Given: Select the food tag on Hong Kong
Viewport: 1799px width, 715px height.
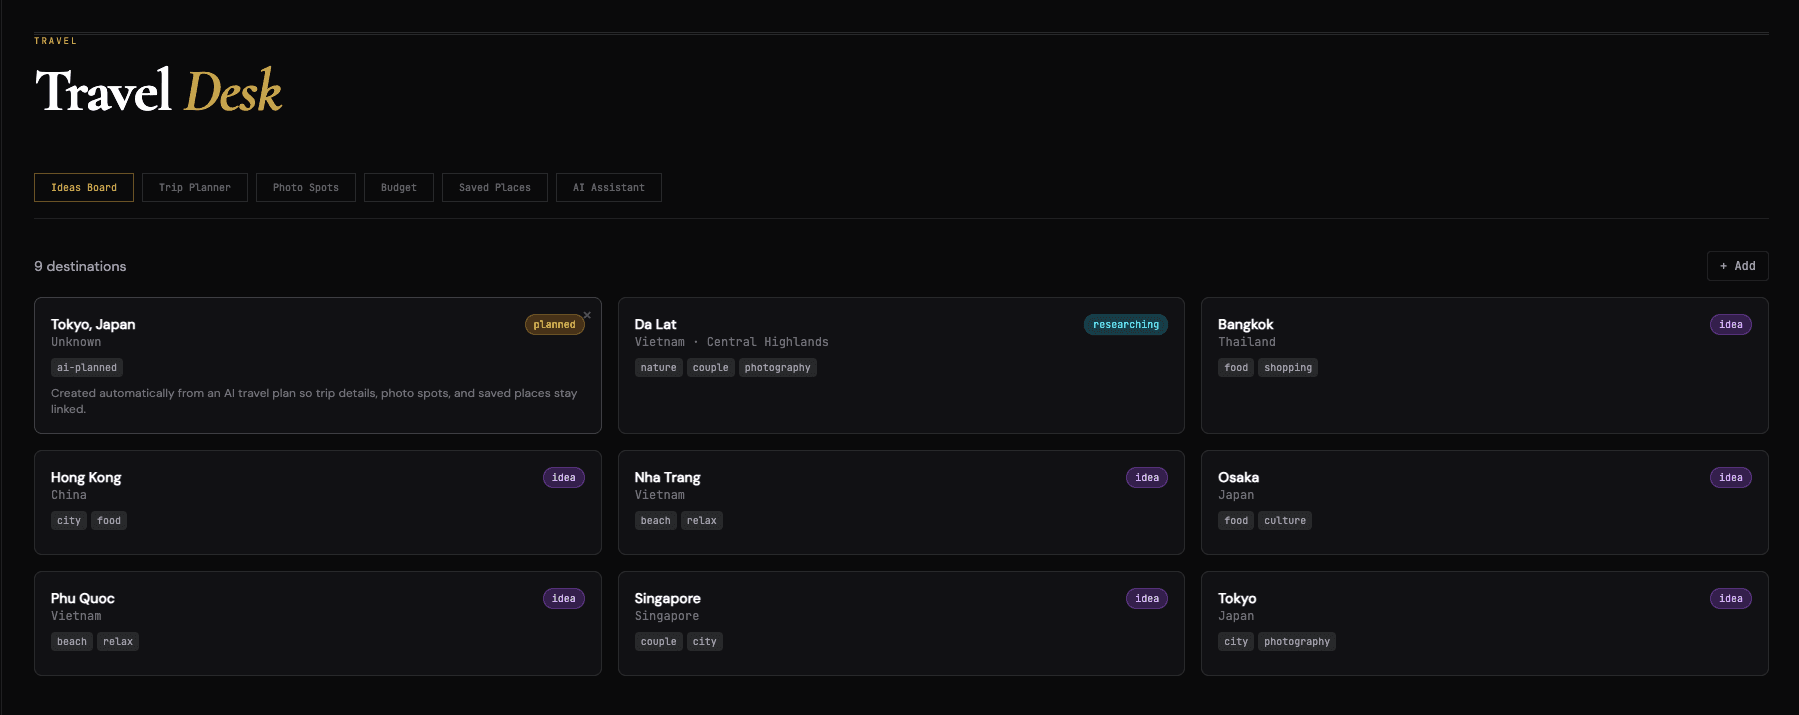Looking at the screenshot, I should pyautogui.click(x=109, y=520).
